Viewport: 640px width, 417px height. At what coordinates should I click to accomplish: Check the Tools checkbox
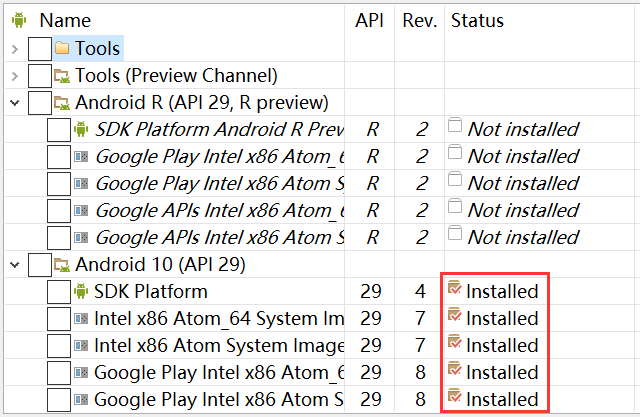39,48
